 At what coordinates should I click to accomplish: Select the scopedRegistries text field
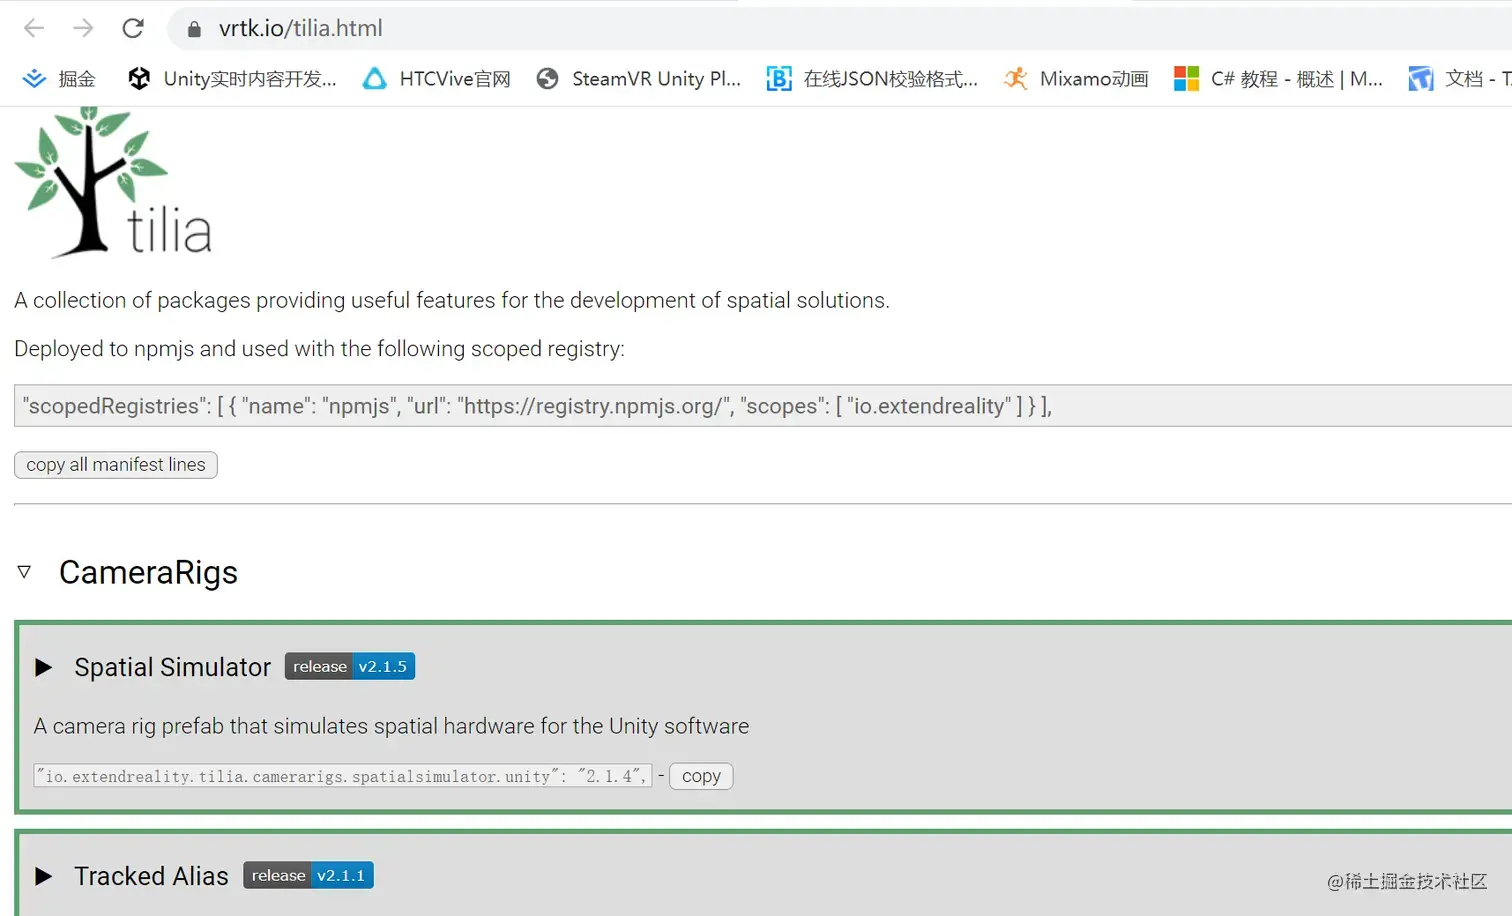tap(763, 406)
